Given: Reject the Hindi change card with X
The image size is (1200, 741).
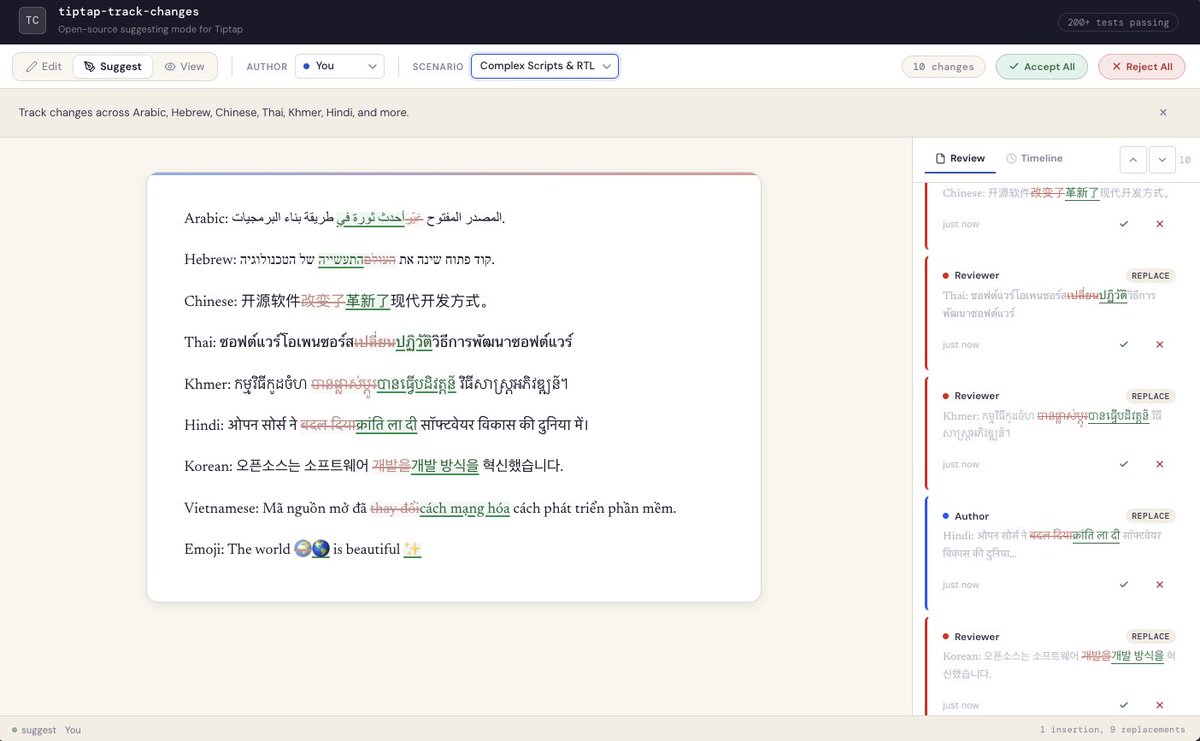Looking at the screenshot, I should pyautogui.click(x=1160, y=585).
